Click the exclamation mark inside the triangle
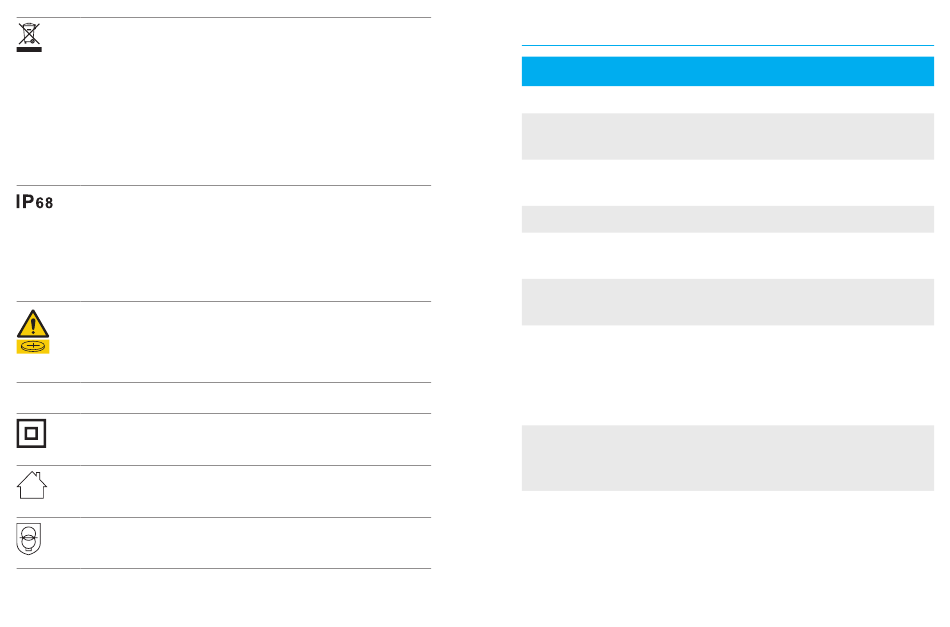The height and width of the screenshot is (627, 950). point(33,327)
